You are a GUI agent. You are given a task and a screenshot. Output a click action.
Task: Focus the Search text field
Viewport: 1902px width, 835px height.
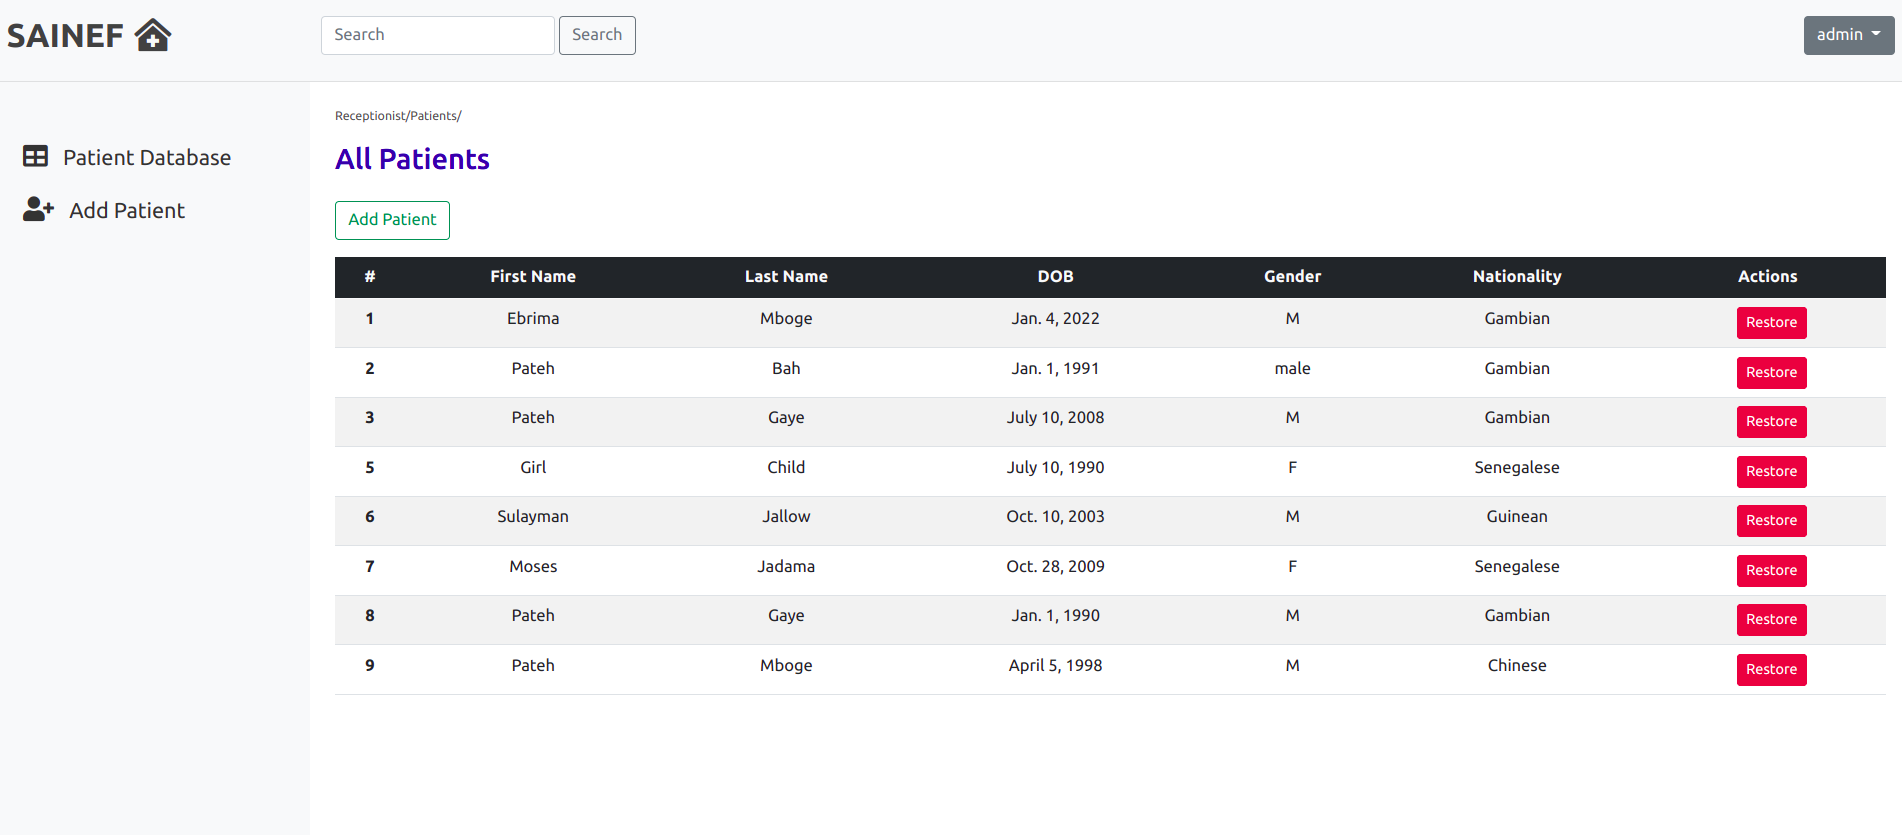437,35
